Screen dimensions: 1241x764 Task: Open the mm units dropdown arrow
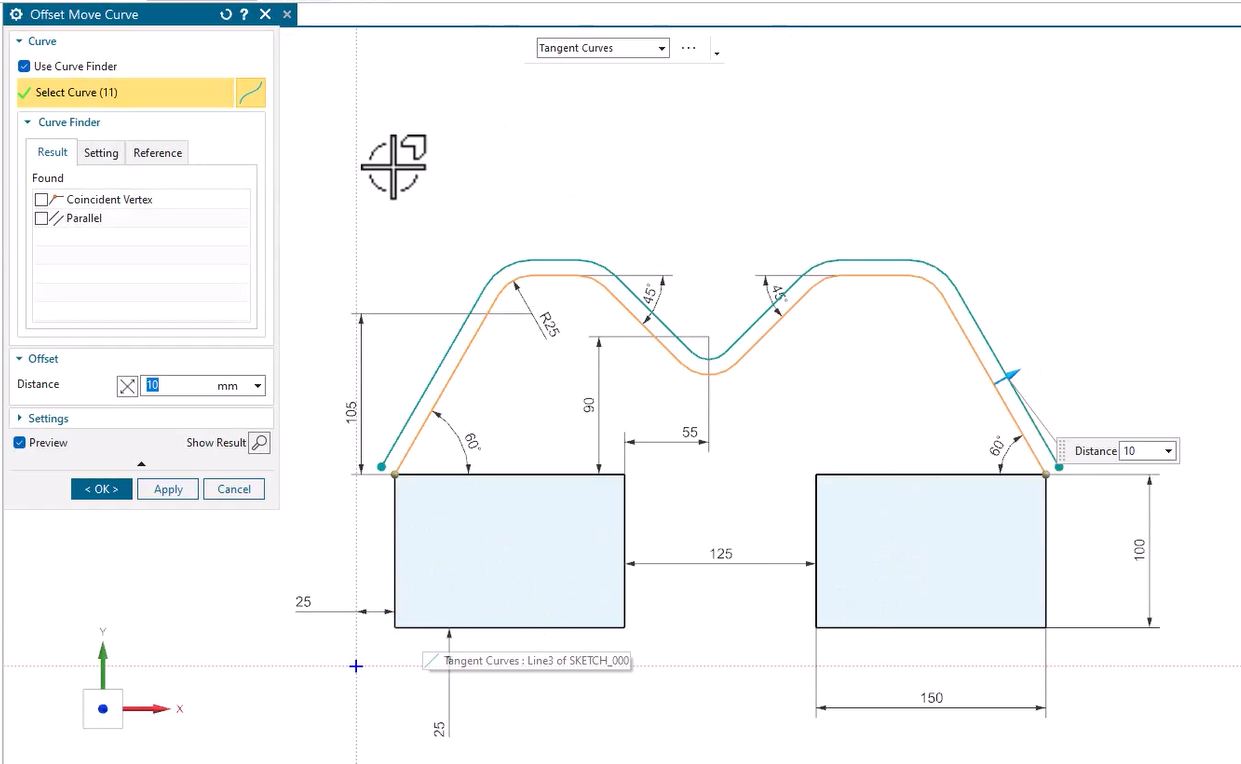[257, 386]
